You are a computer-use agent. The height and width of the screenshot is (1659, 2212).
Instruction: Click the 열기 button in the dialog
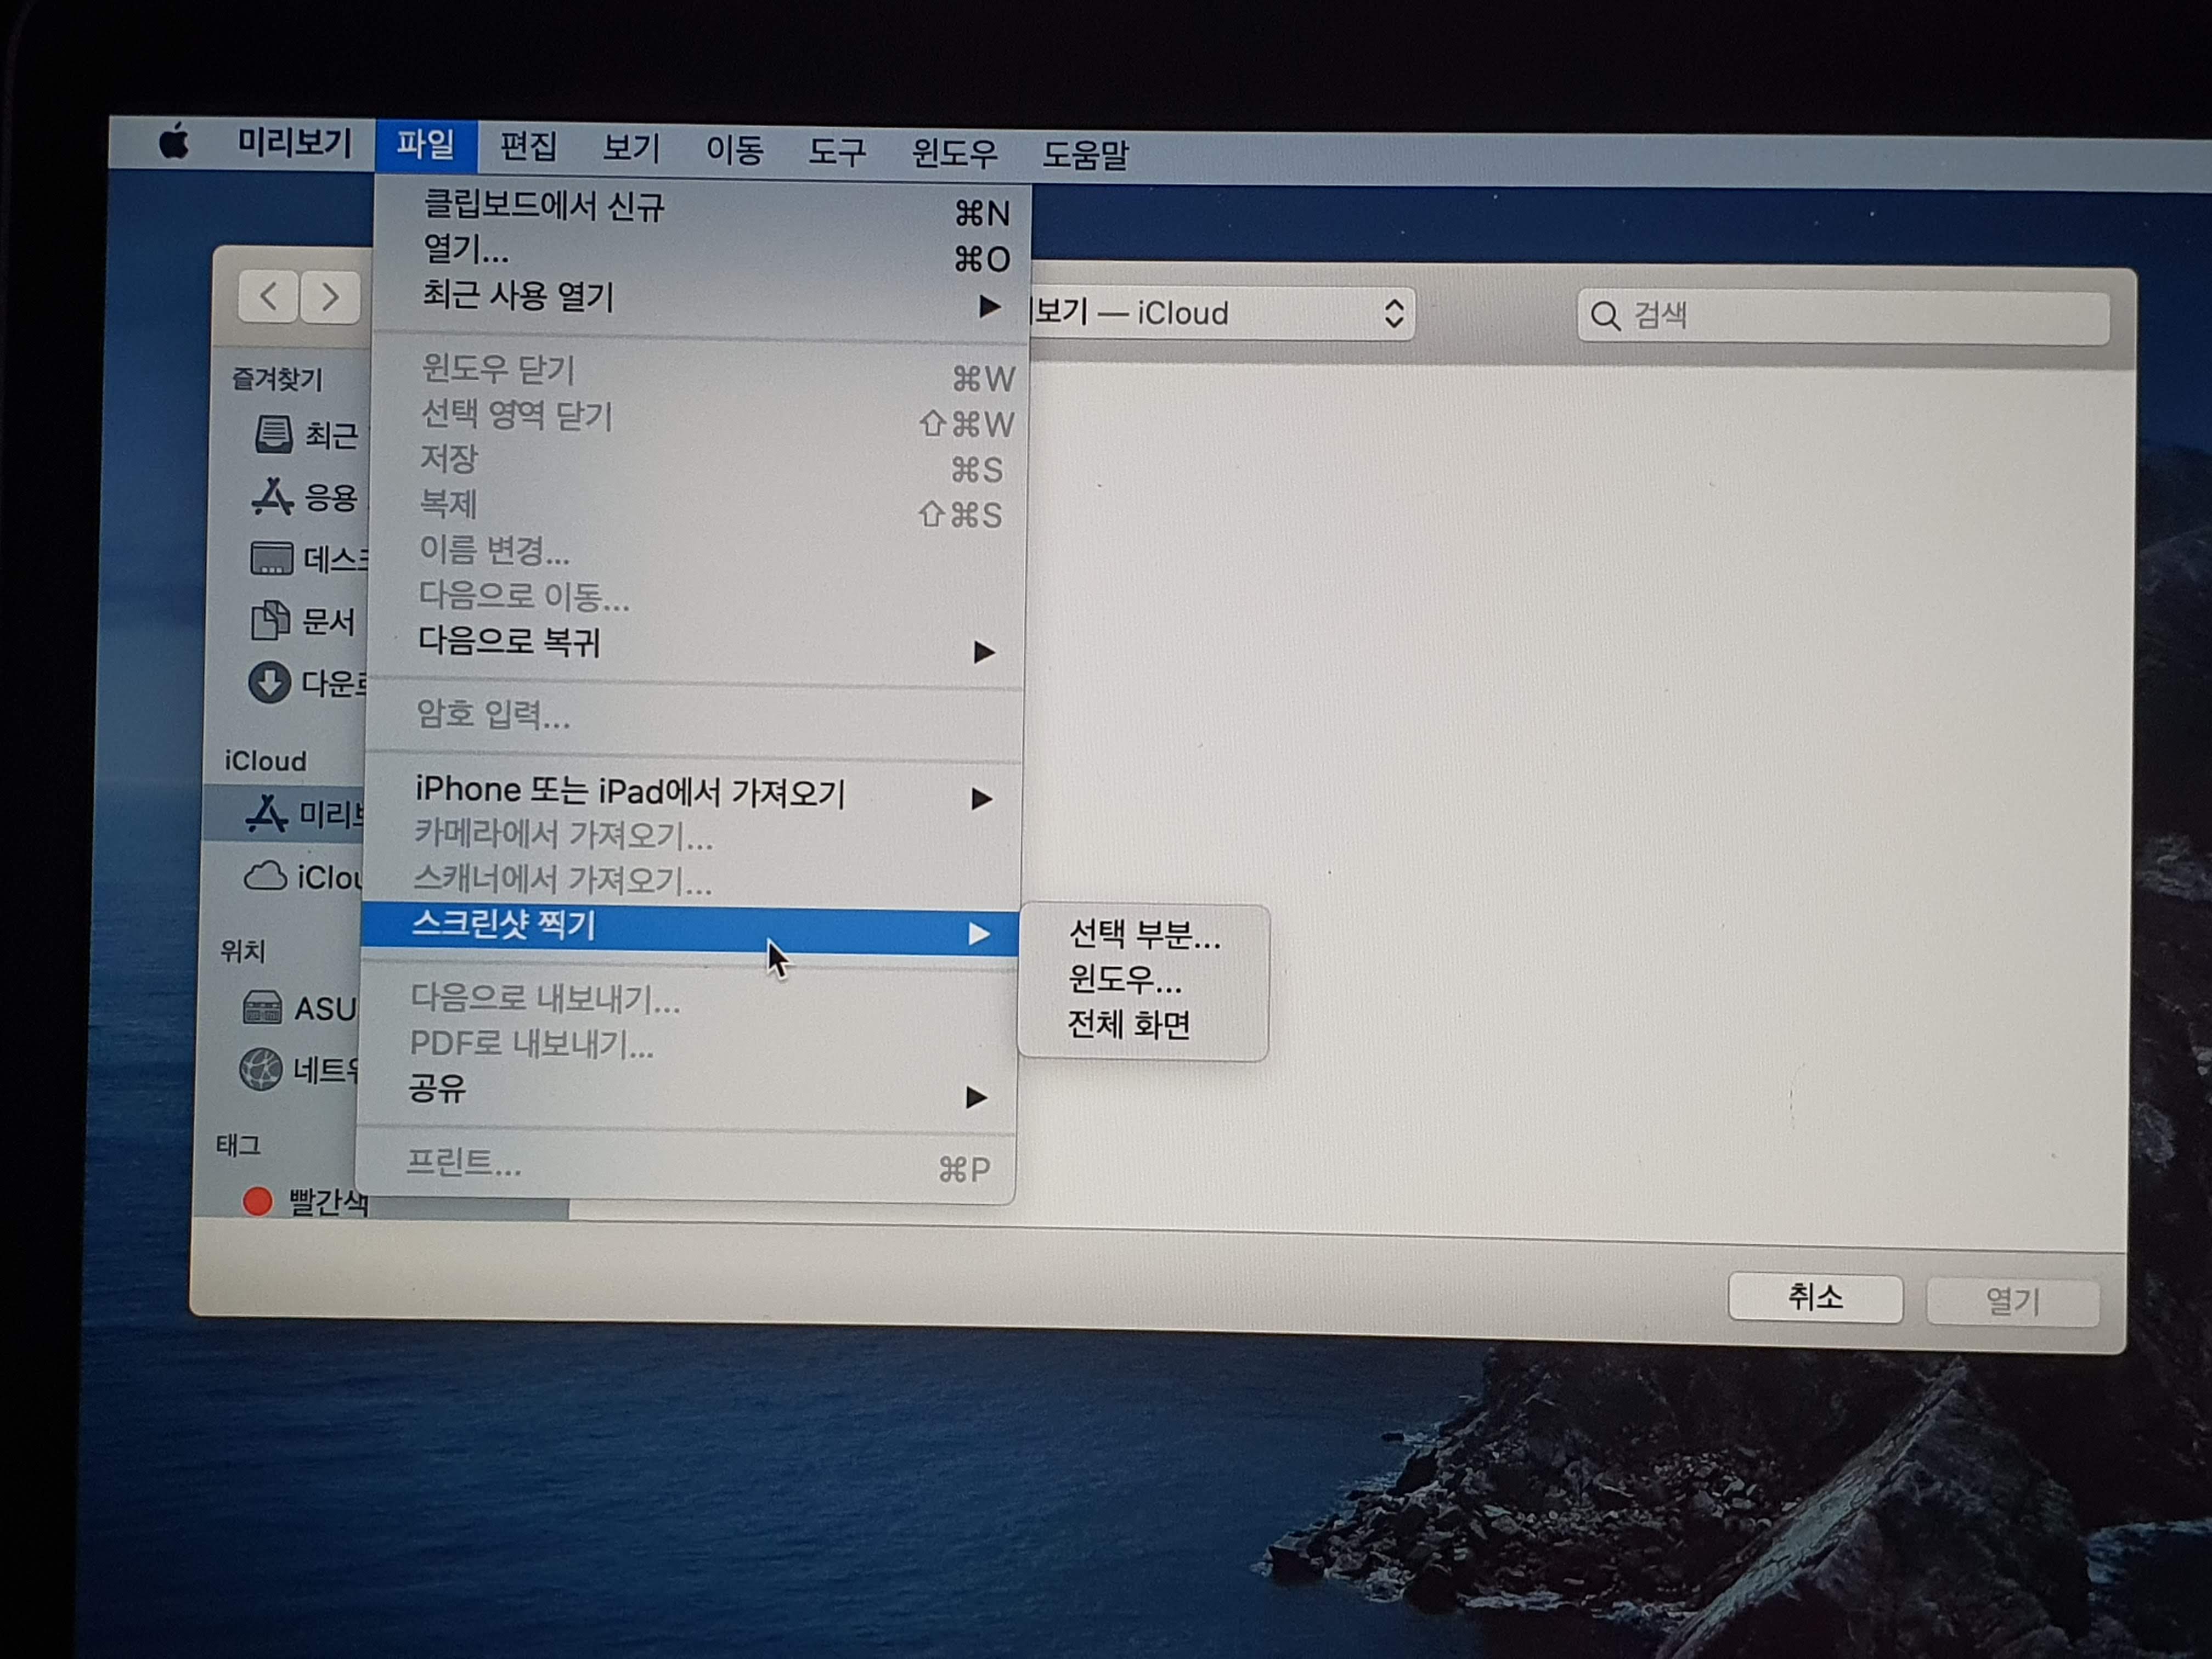click(2012, 1302)
